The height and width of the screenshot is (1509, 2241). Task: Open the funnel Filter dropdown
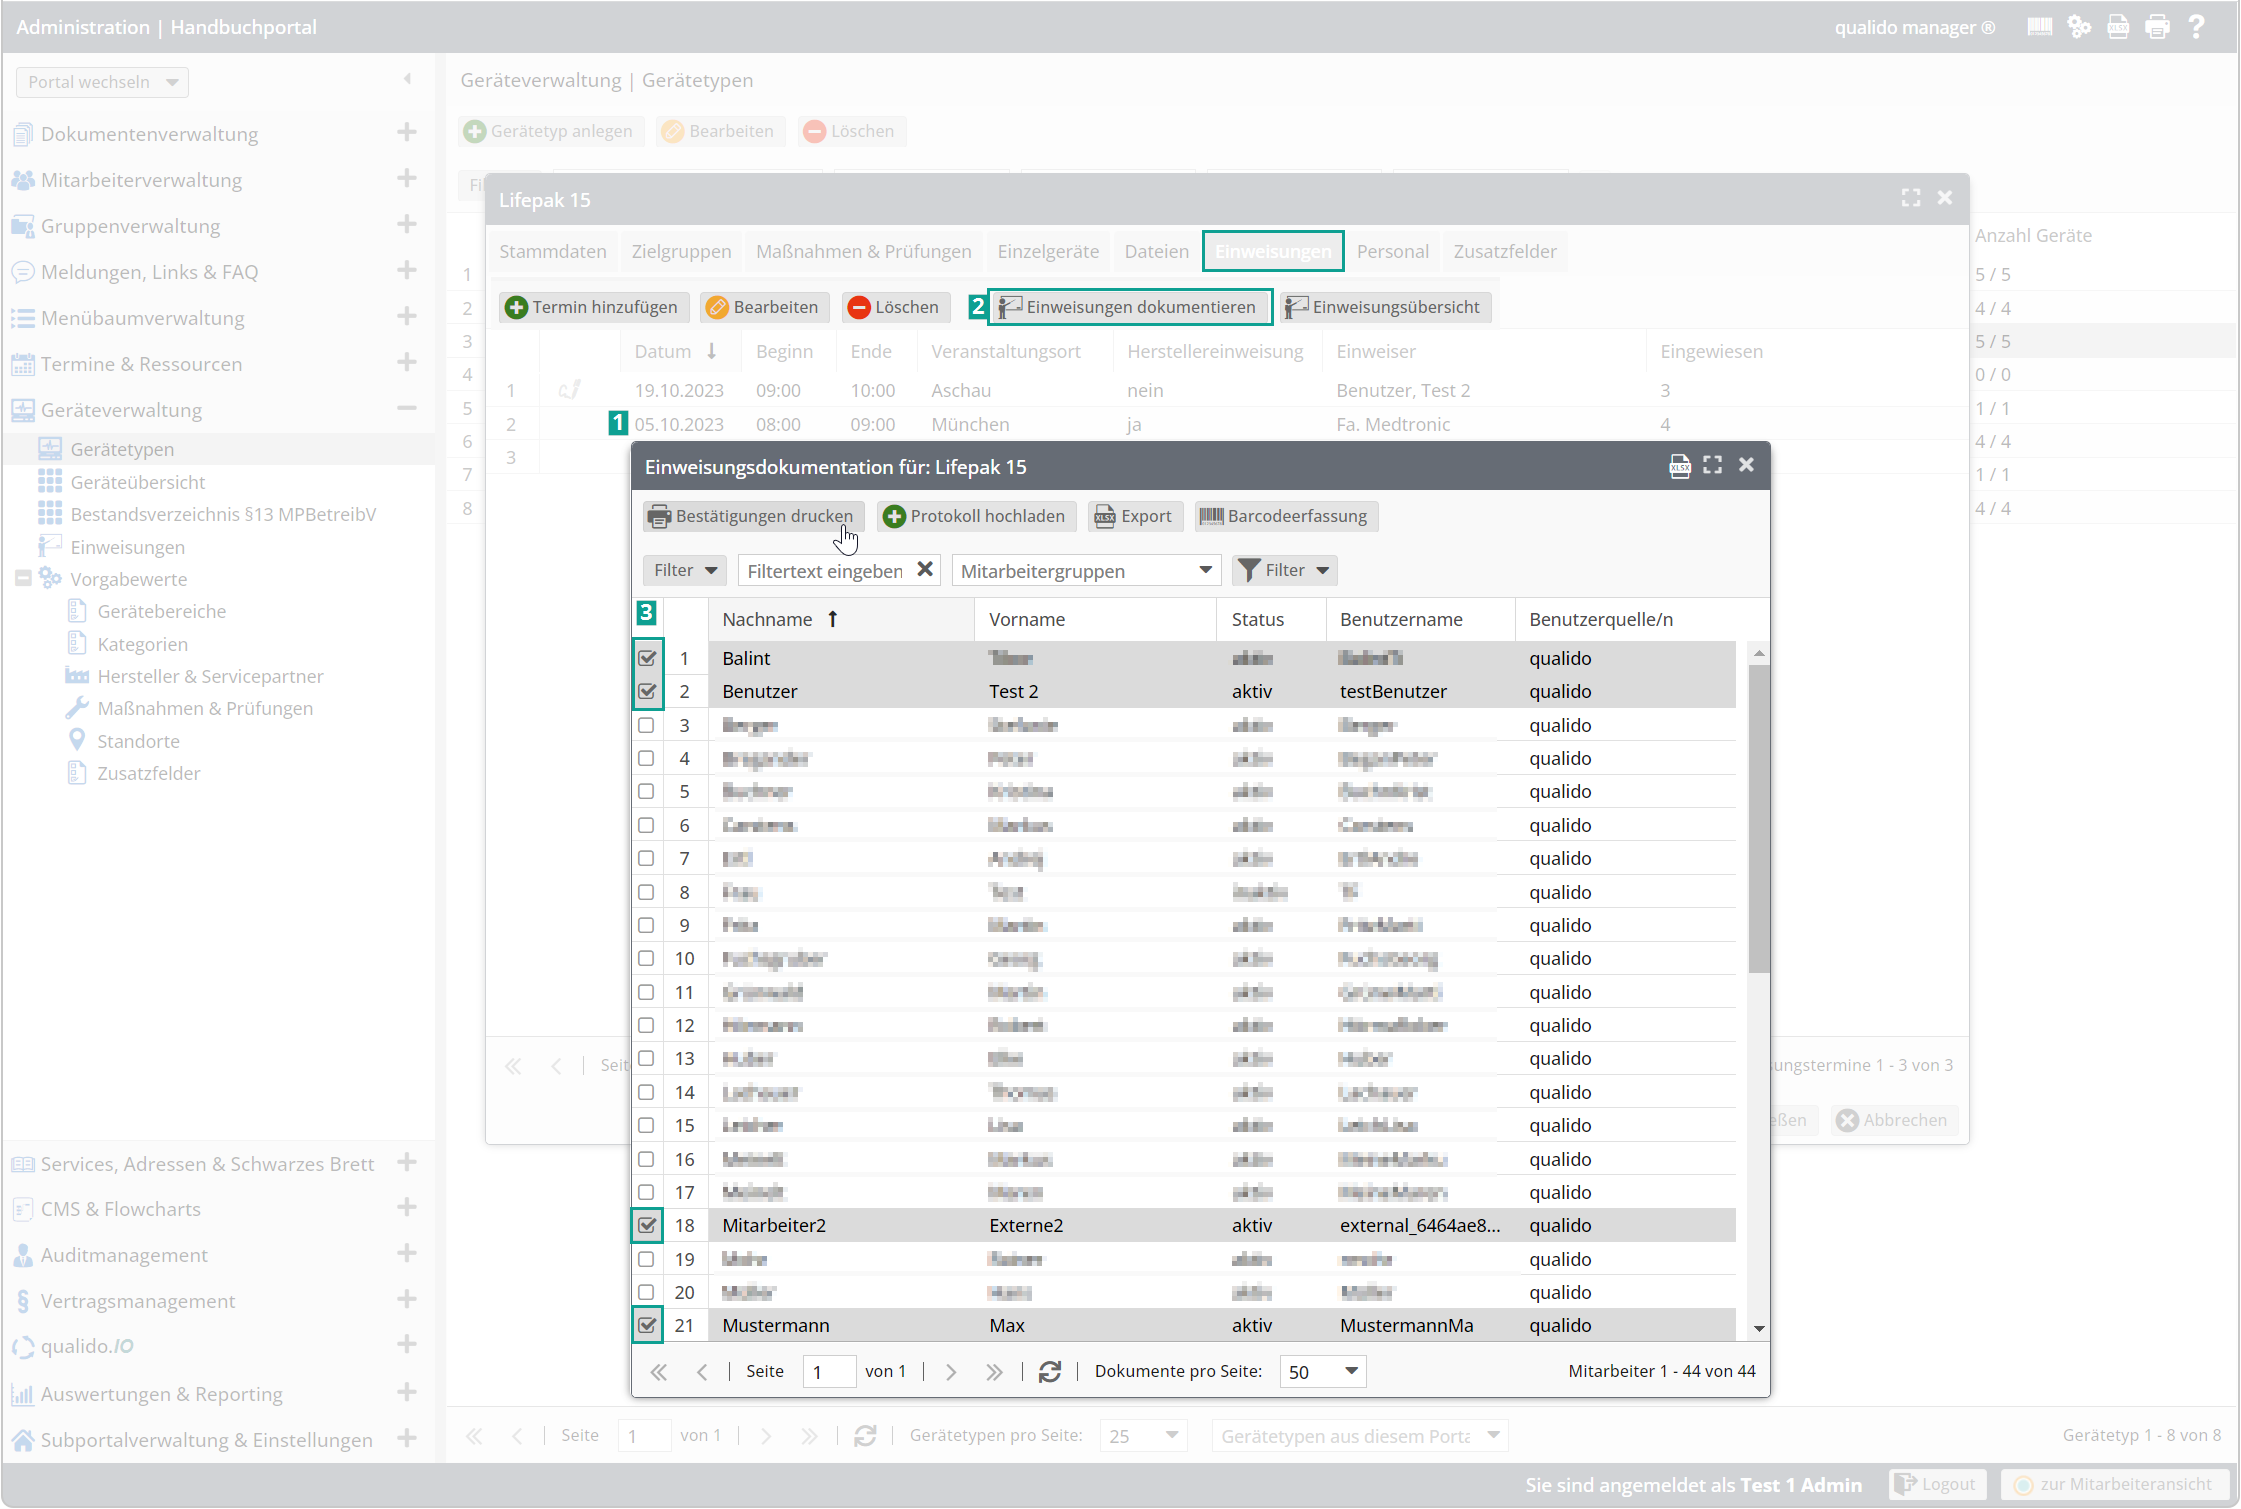1284,570
